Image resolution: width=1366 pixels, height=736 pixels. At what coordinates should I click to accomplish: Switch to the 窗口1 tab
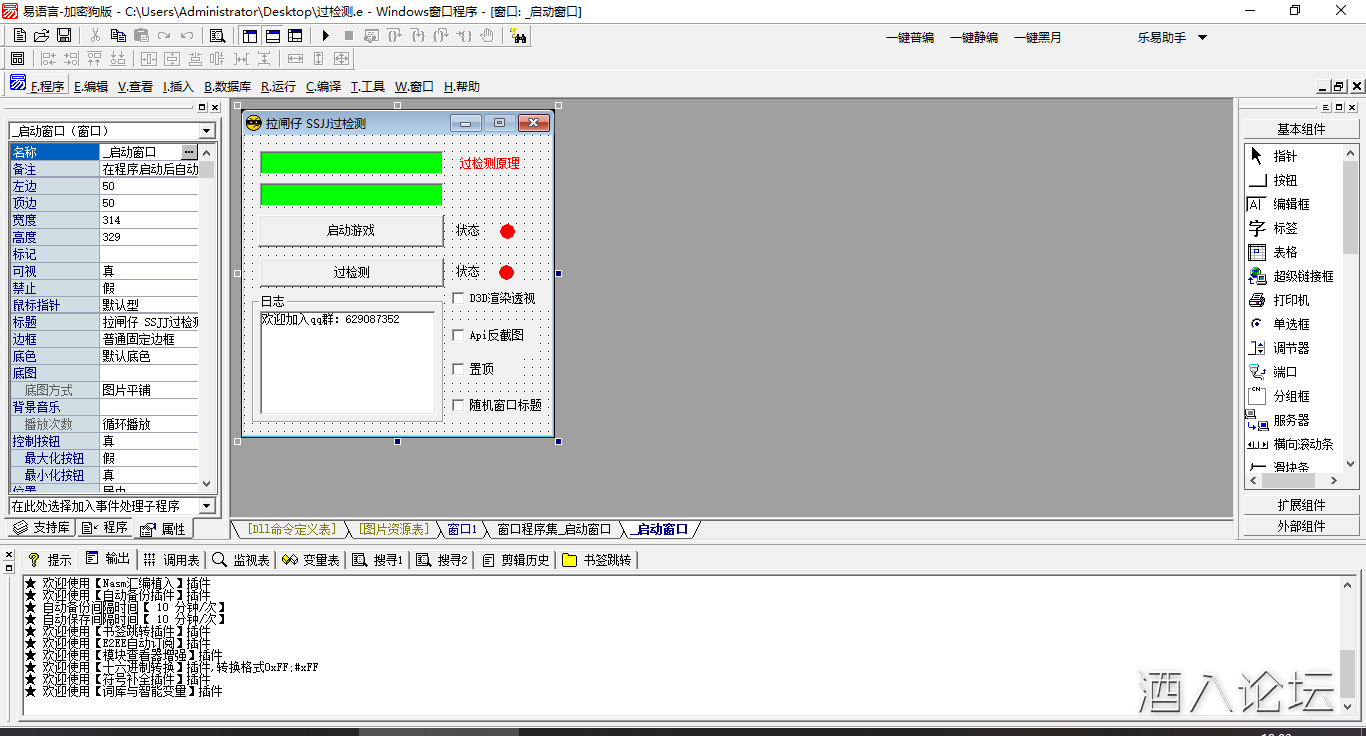pos(462,531)
